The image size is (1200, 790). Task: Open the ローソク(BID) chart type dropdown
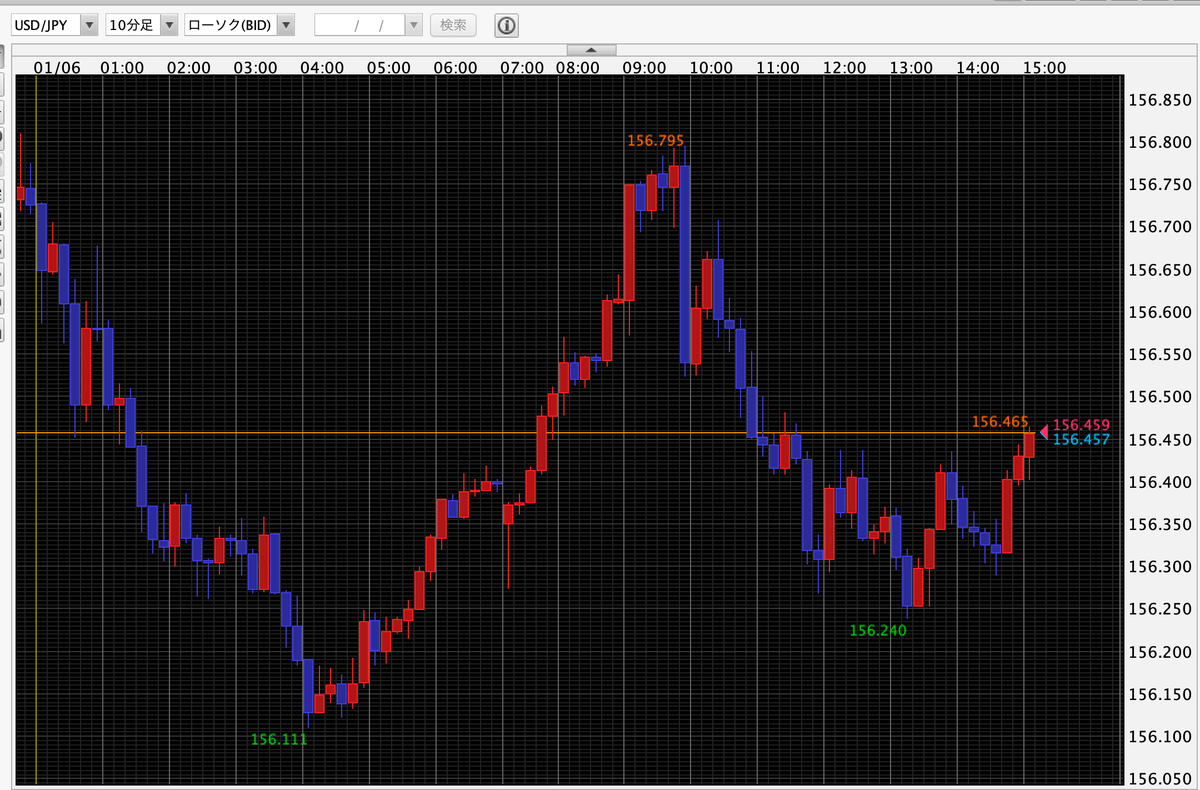pyautogui.click(x=286, y=25)
